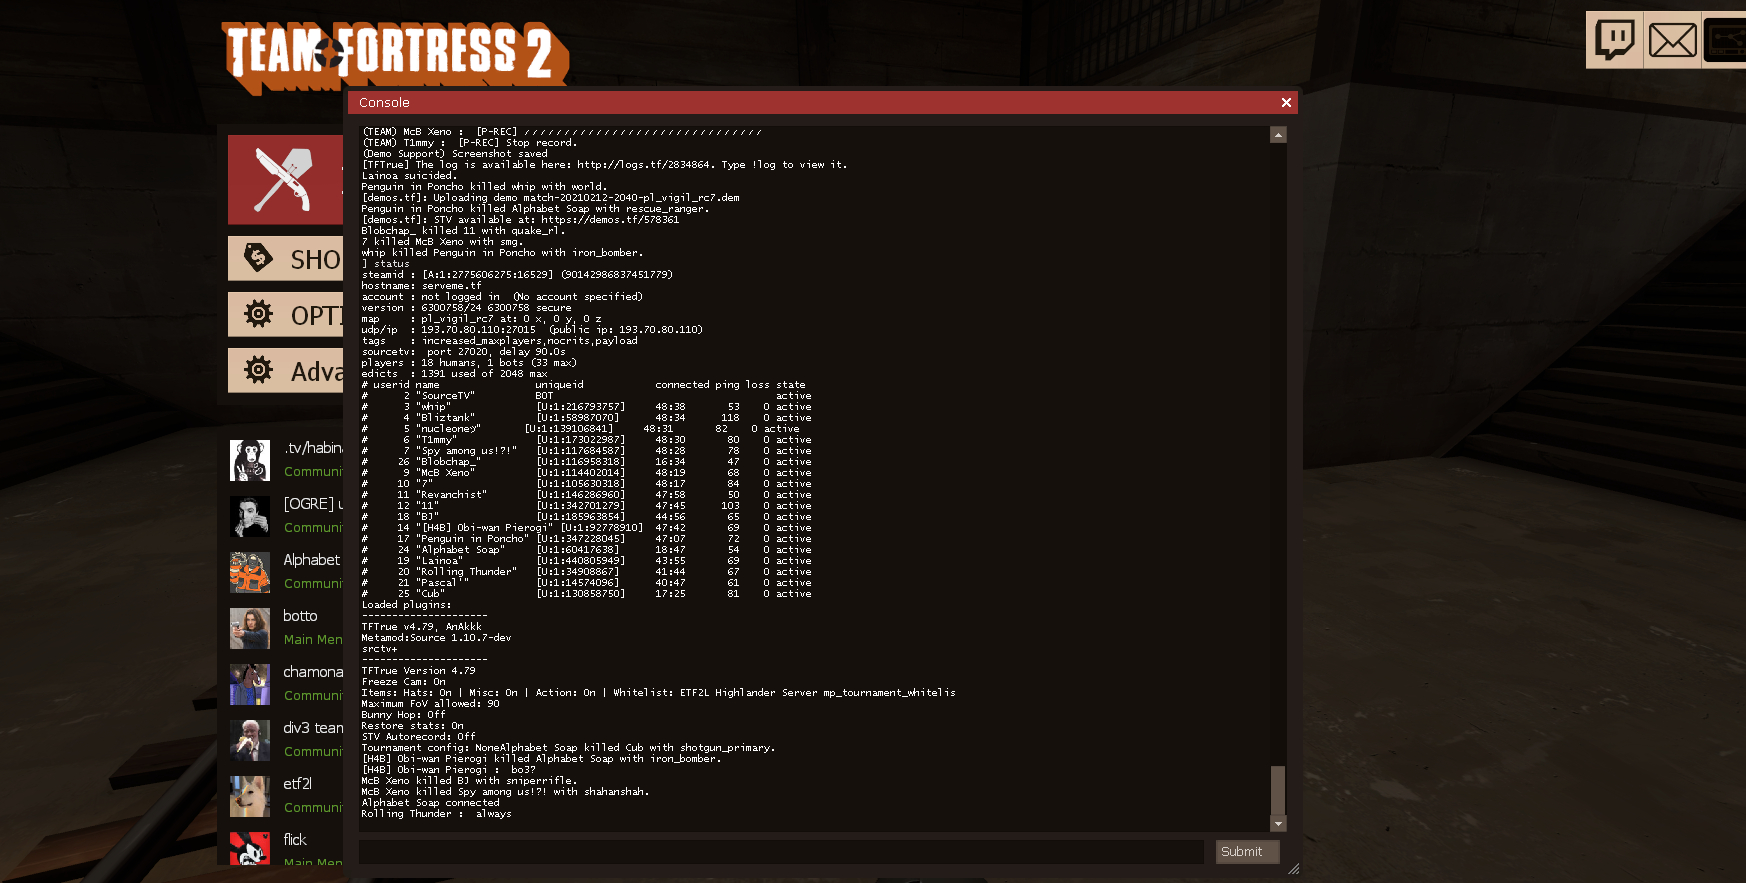Click the 'players : 18 humans, 1 bots' line
Image resolution: width=1746 pixels, height=883 pixels.
[x=469, y=363]
